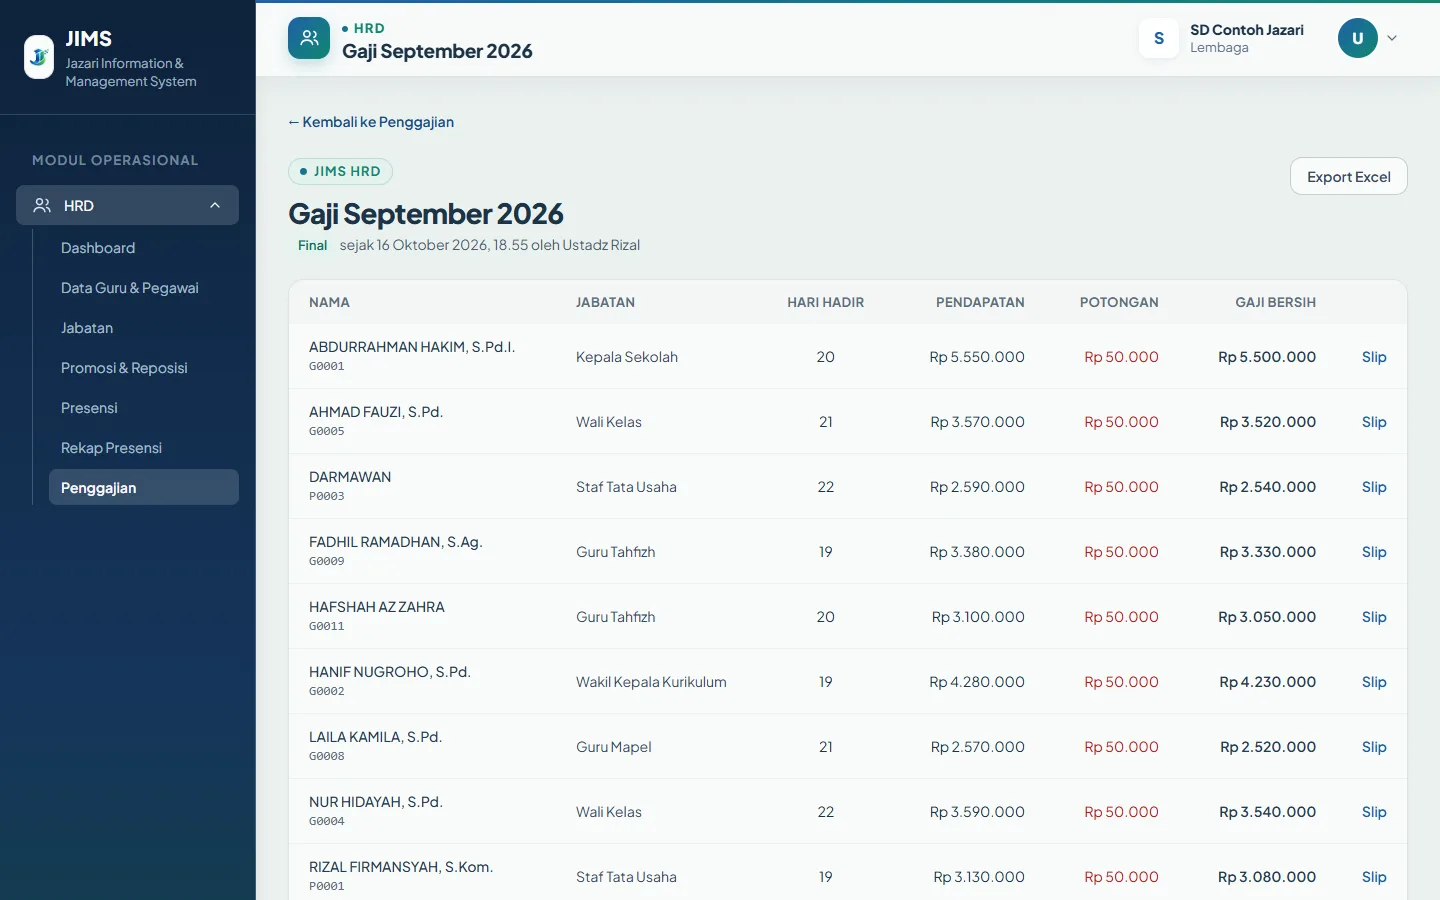Click the SD Contoh Jazari 'S' badge

click(x=1159, y=38)
